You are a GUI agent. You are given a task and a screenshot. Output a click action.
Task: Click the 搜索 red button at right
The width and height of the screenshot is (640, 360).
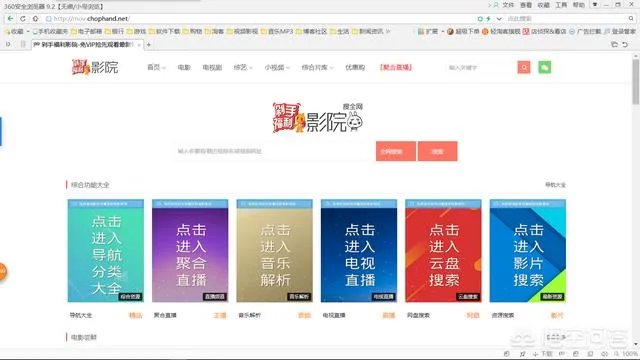point(438,151)
